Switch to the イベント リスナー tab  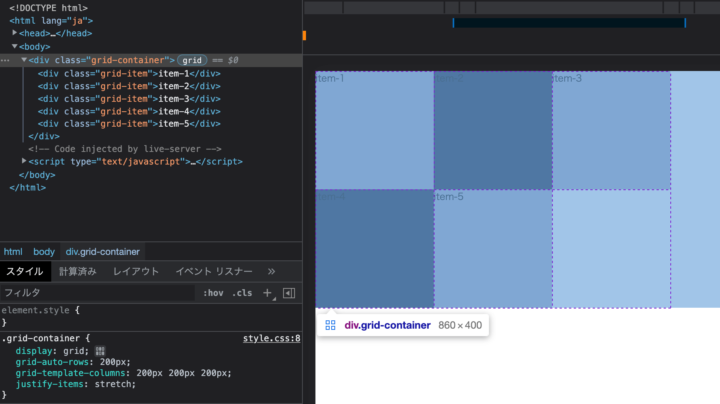click(214, 271)
